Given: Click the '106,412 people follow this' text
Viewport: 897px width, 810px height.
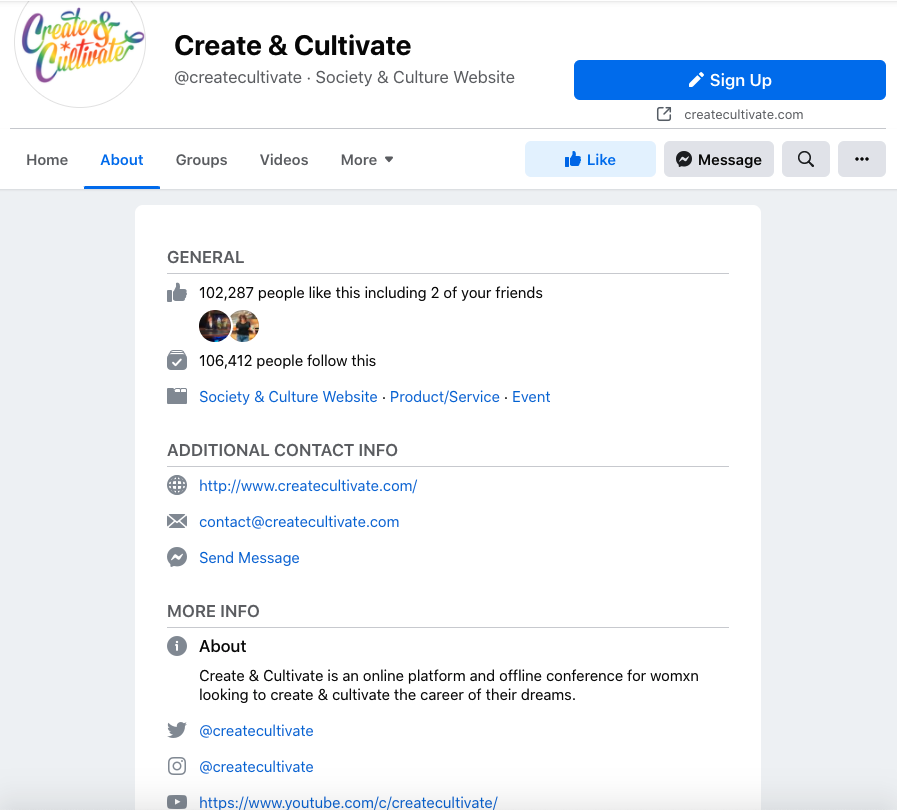Looking at the screenshot, I should point(287,360).
